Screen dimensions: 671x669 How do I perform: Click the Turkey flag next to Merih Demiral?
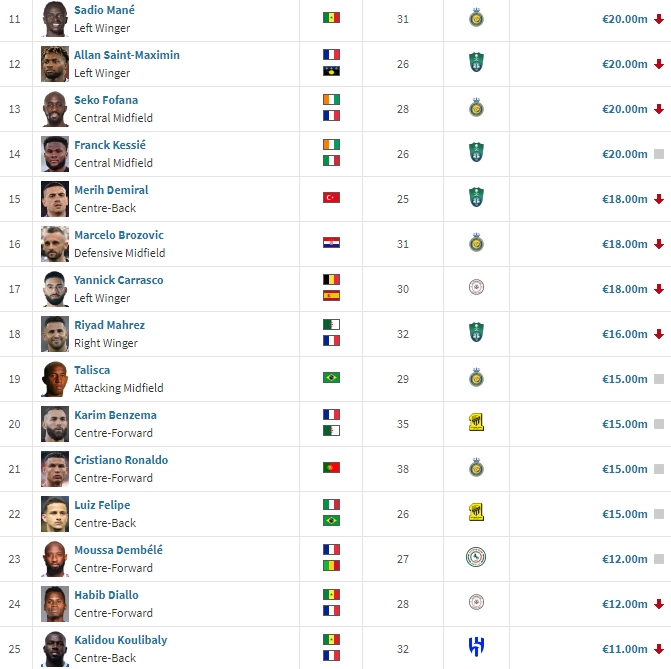tap(331, 197)
